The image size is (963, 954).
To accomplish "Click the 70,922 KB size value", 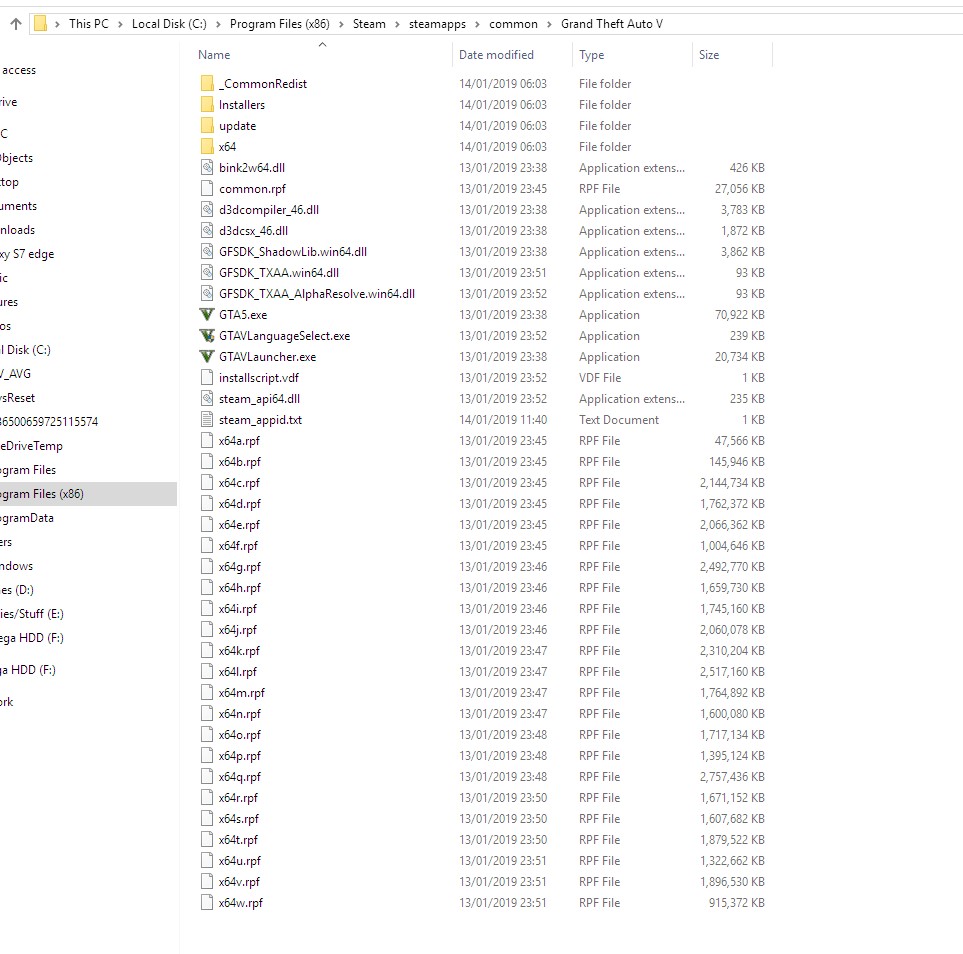I will tap(739, 315).
